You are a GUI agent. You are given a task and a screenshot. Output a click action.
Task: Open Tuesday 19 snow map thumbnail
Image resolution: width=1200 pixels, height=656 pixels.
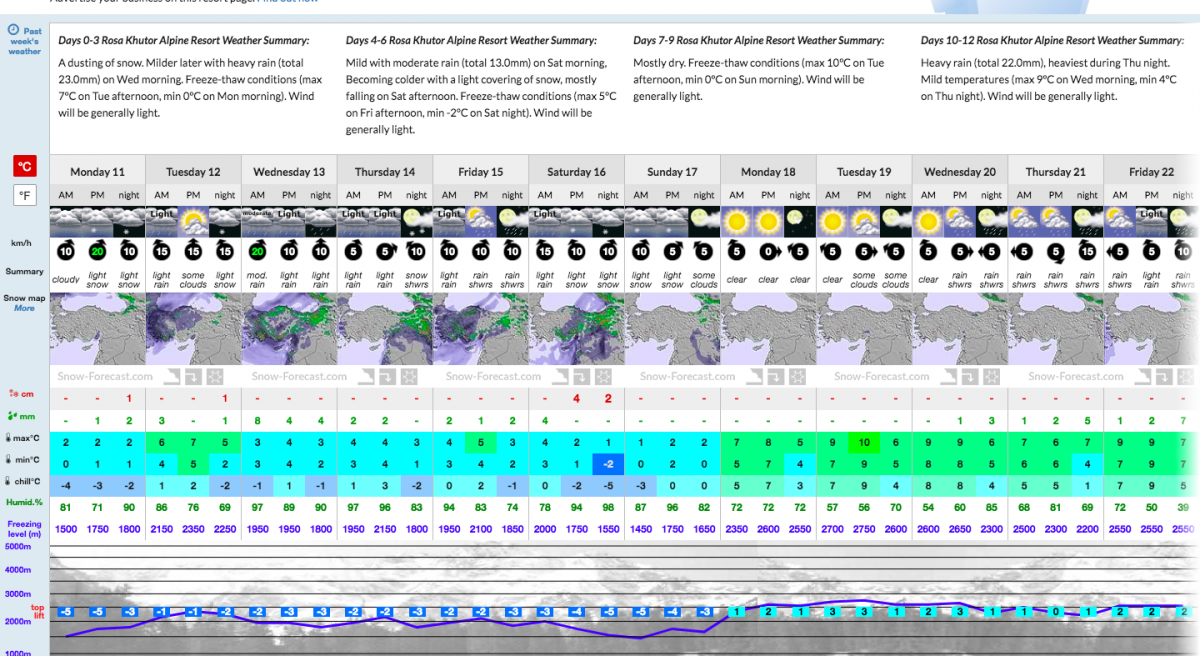[x=864, y=328]
